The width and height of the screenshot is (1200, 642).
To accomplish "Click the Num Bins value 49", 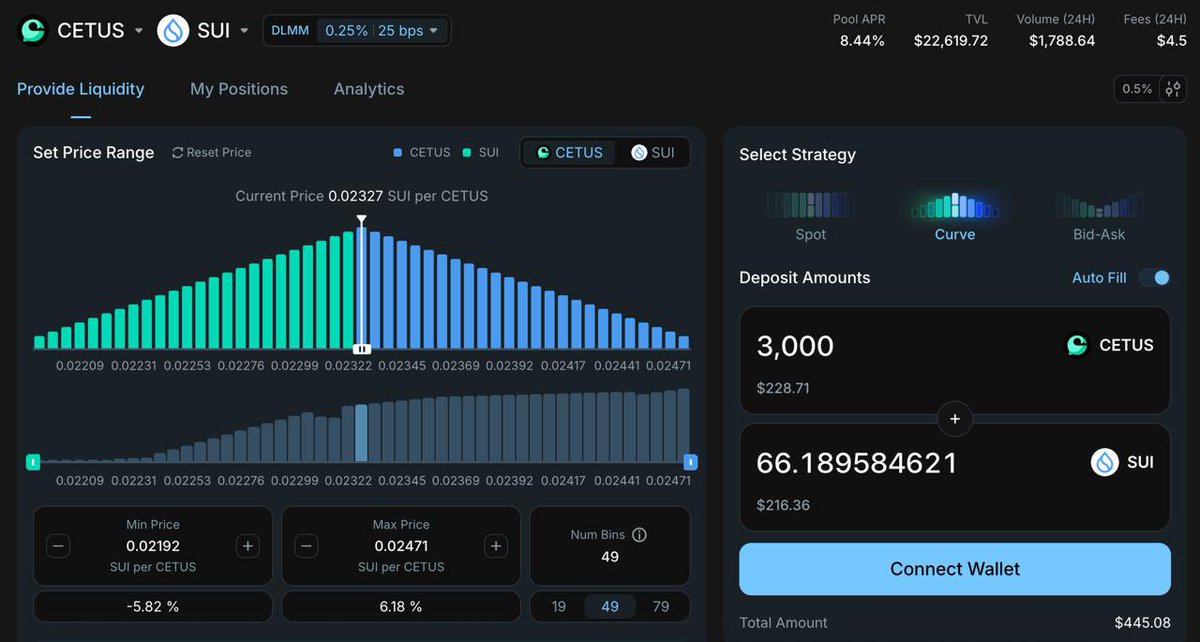I will [610, 557].
